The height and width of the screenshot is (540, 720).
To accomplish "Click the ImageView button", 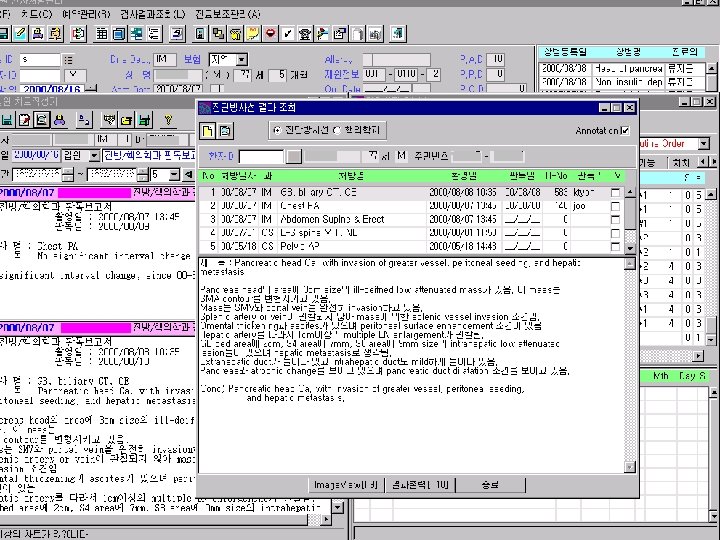I will coord(346,485).
